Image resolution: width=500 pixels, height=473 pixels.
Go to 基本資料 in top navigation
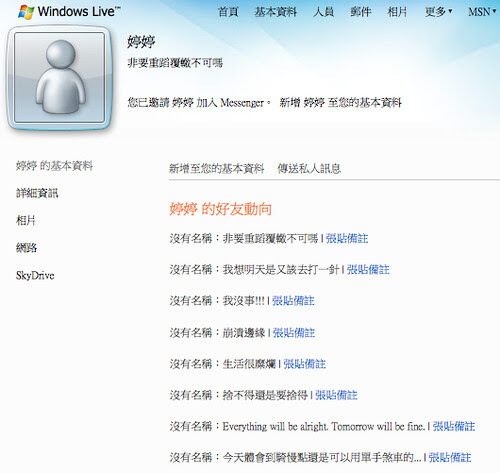pos(275,12)
